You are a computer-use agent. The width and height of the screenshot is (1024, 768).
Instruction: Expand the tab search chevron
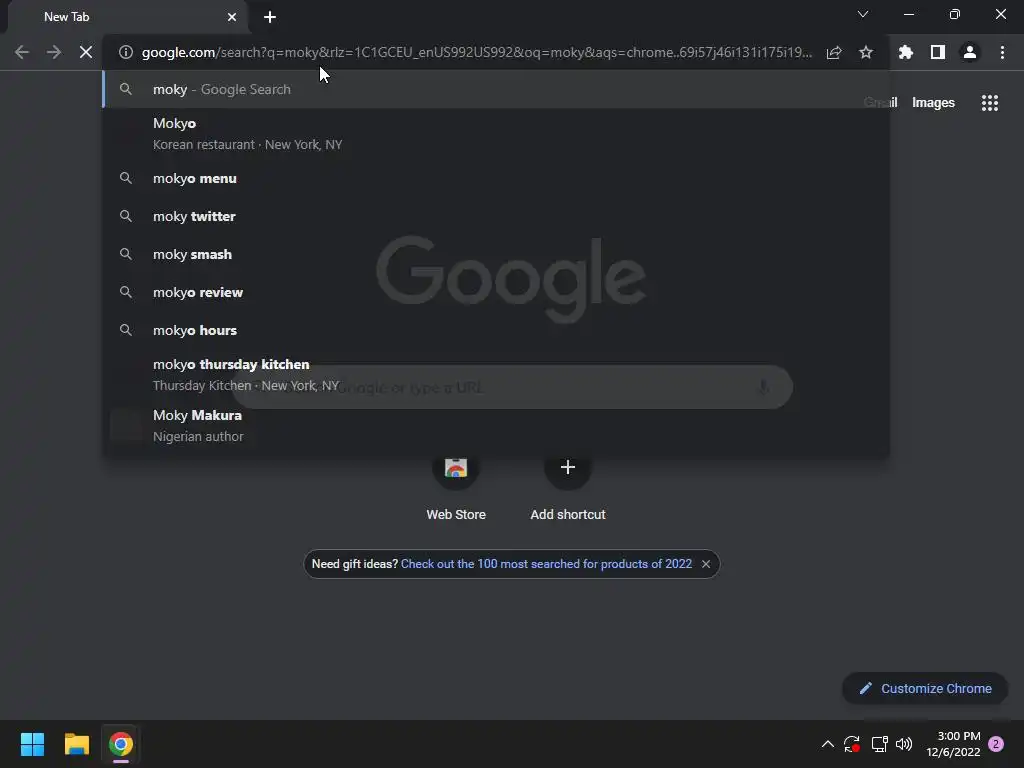[x=863, y=14]
